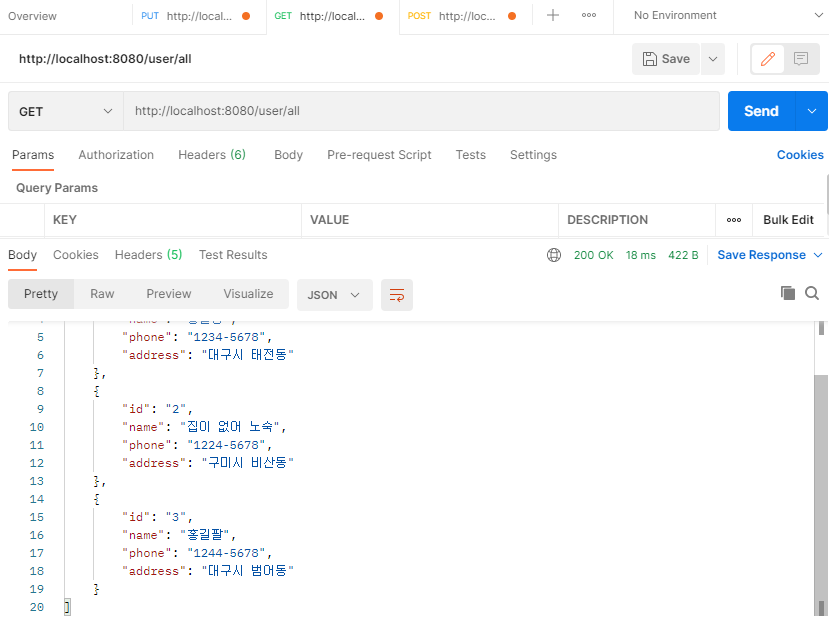This screenshot has height=622, width=829.
Task: Open the Authorization tab
Action: (x=116, y=155)
